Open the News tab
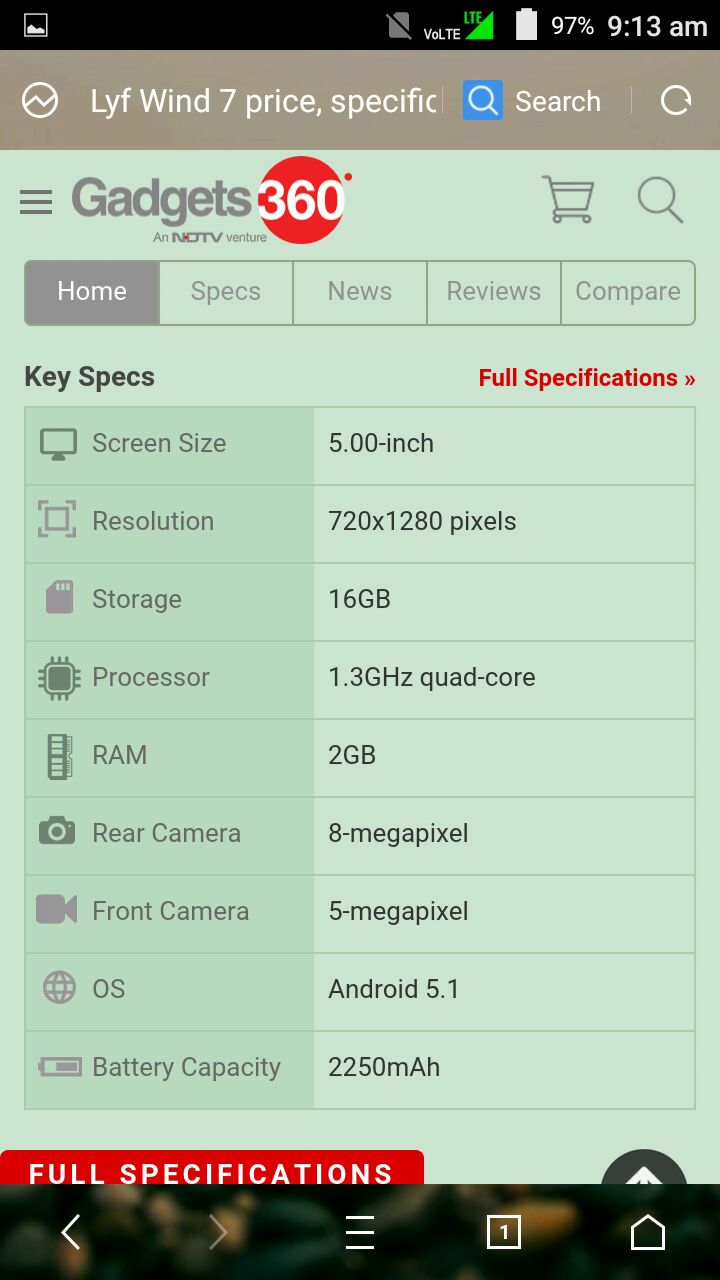 pos(360,292)
